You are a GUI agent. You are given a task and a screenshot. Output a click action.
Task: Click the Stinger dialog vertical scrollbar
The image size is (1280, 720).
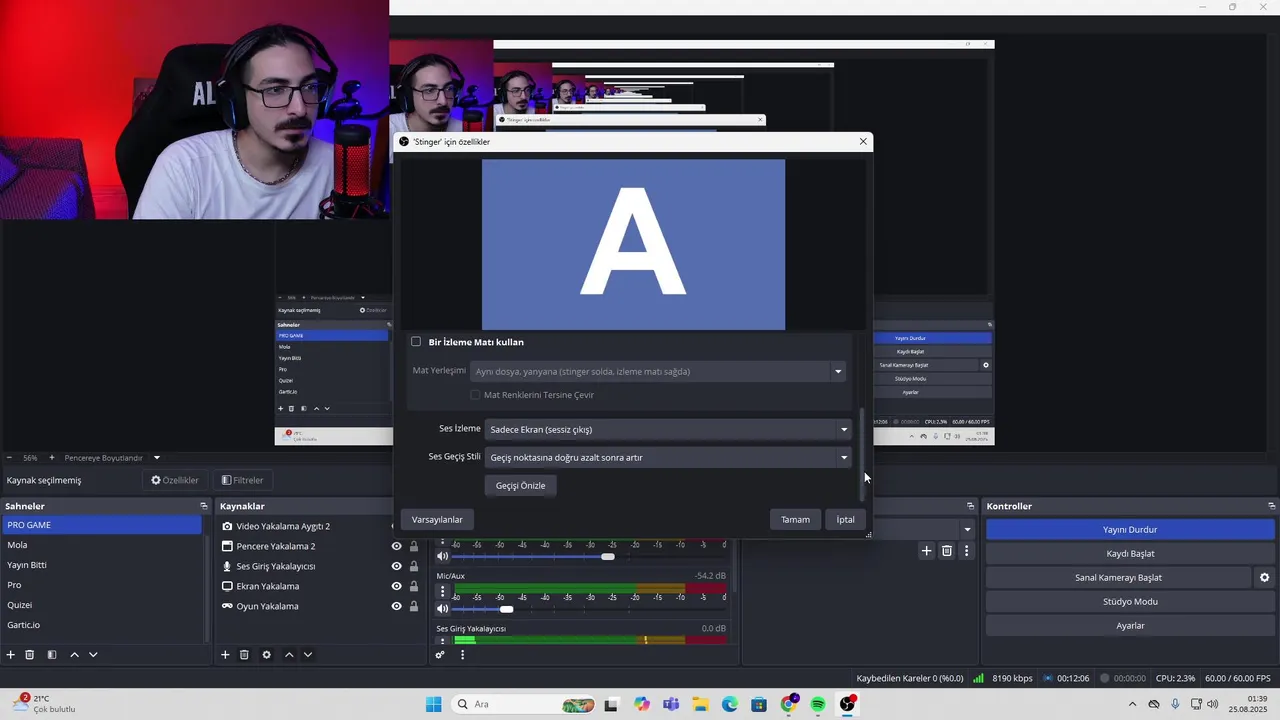click(863, 455)
